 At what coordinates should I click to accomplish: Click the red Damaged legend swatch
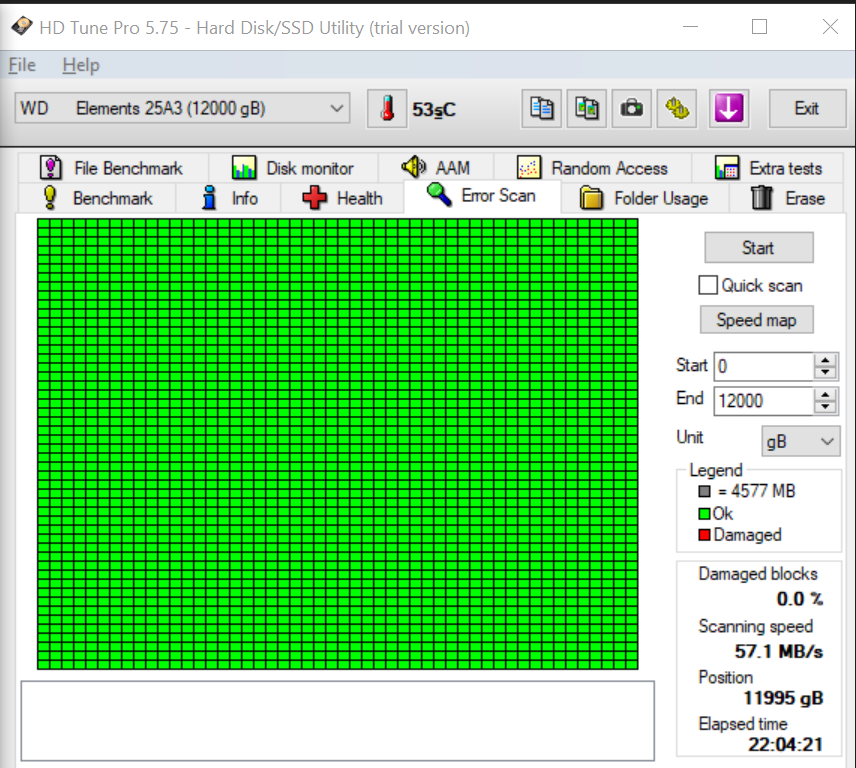(x=705, y=535)
